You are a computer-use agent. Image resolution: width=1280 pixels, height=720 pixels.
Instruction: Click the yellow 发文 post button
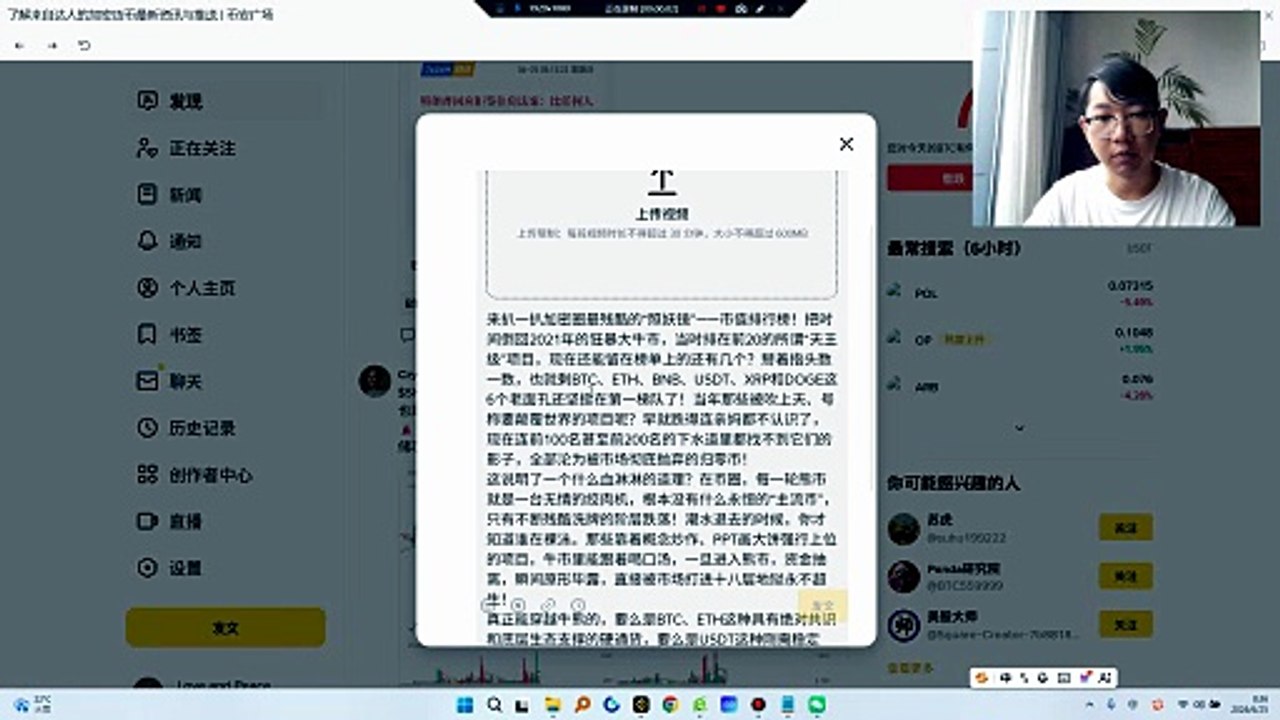pos(225,628)
